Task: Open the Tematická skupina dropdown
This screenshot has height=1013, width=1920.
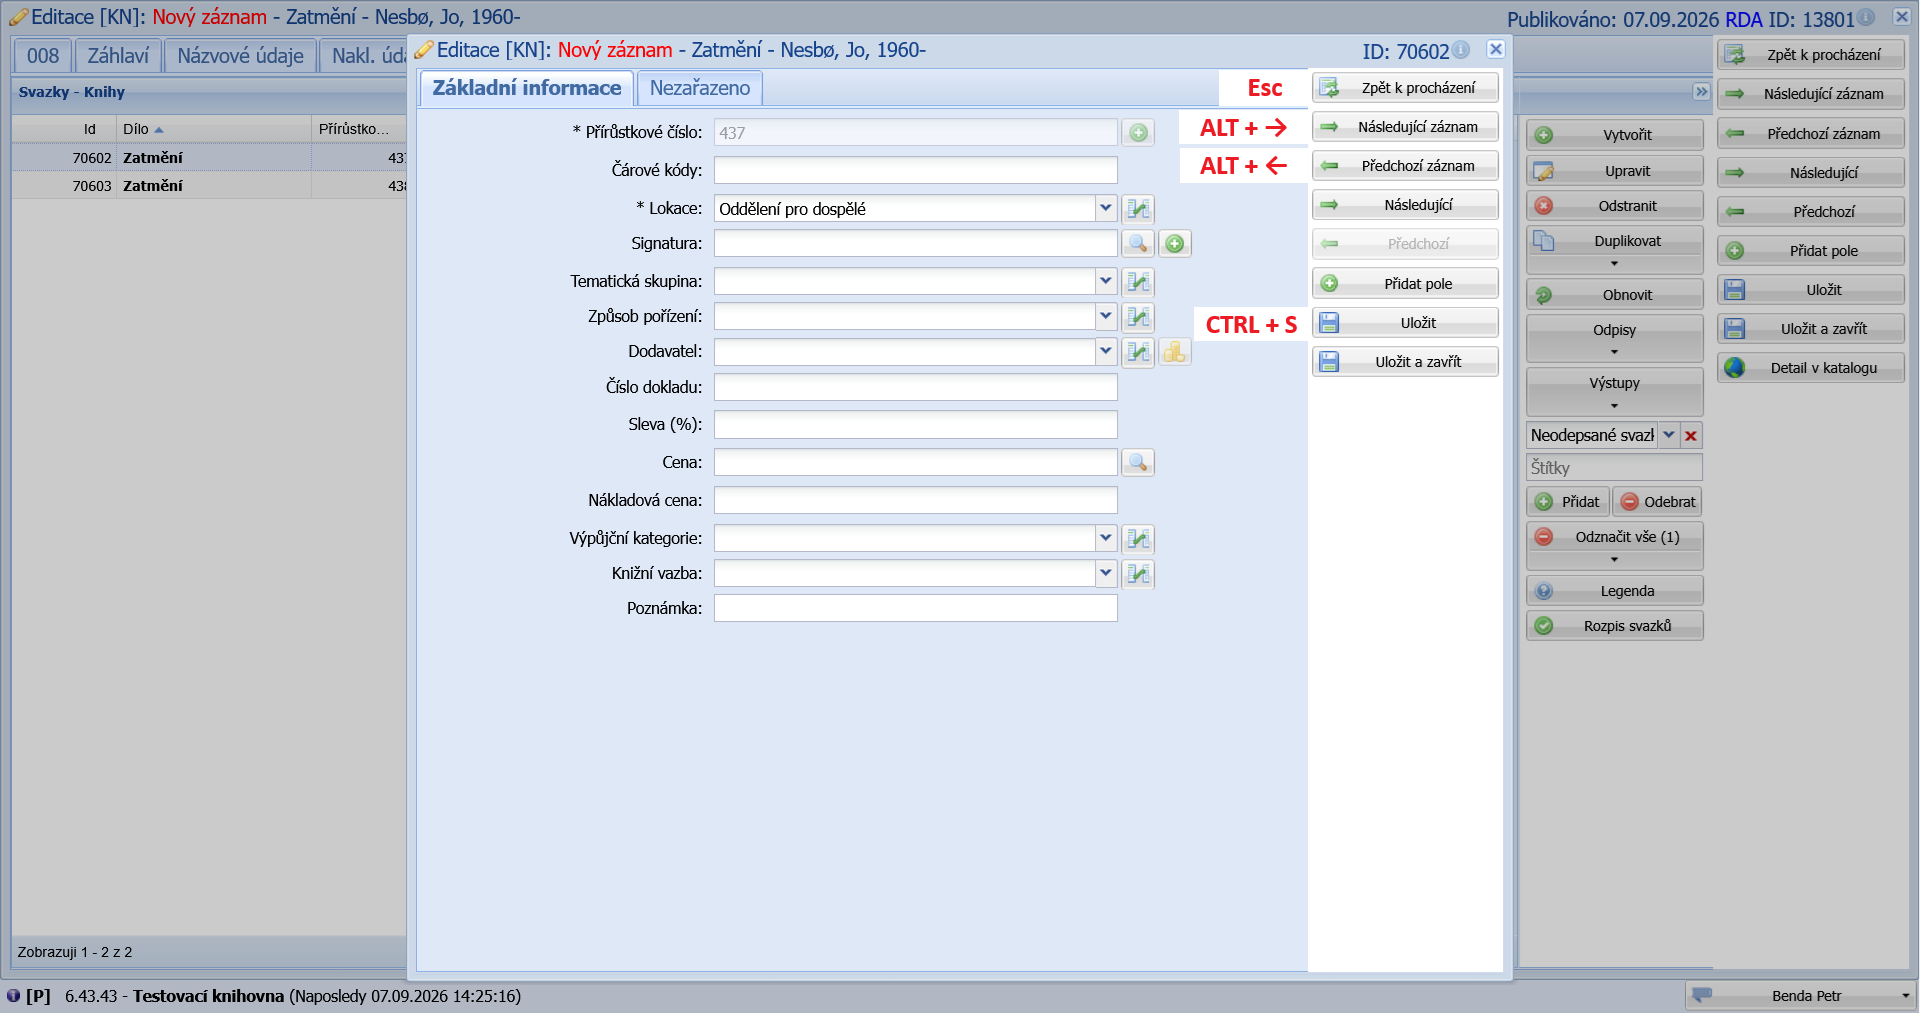Action: [1106, 281]
